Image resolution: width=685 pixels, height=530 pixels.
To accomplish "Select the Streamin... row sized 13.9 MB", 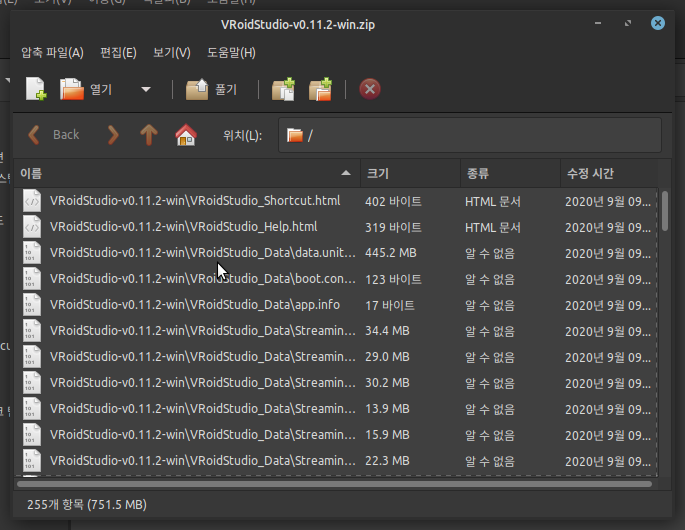I will 336,409.
